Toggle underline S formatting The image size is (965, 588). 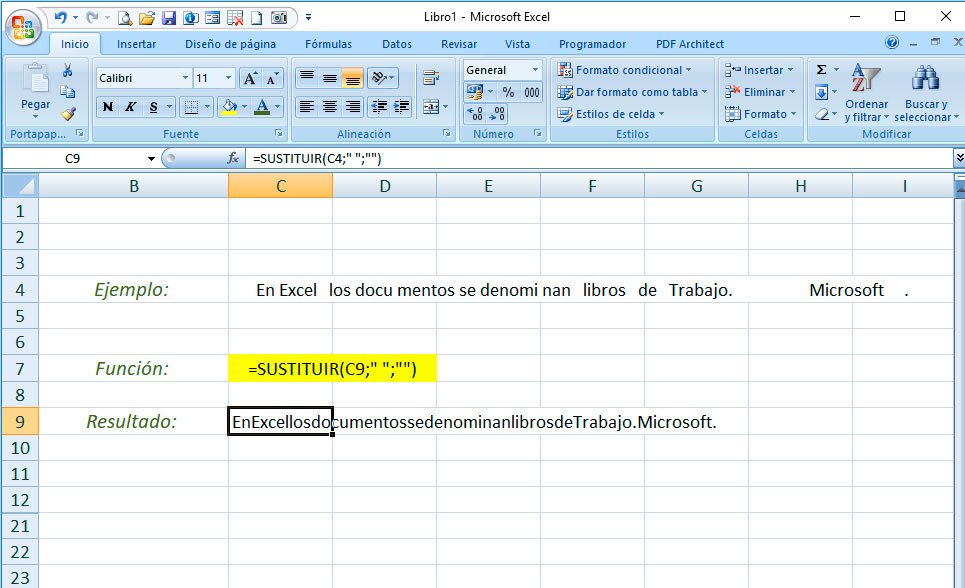pyautogui.click(x=153, y=107)
